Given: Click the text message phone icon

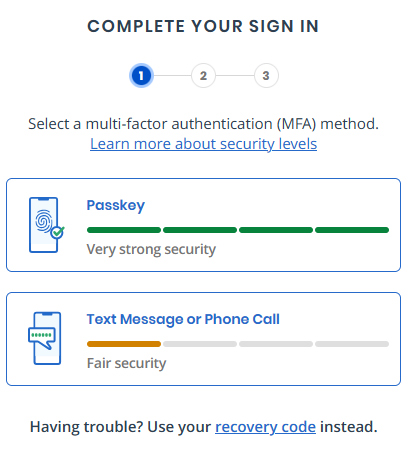Looking at the screenshot, I should coord(45,338).
